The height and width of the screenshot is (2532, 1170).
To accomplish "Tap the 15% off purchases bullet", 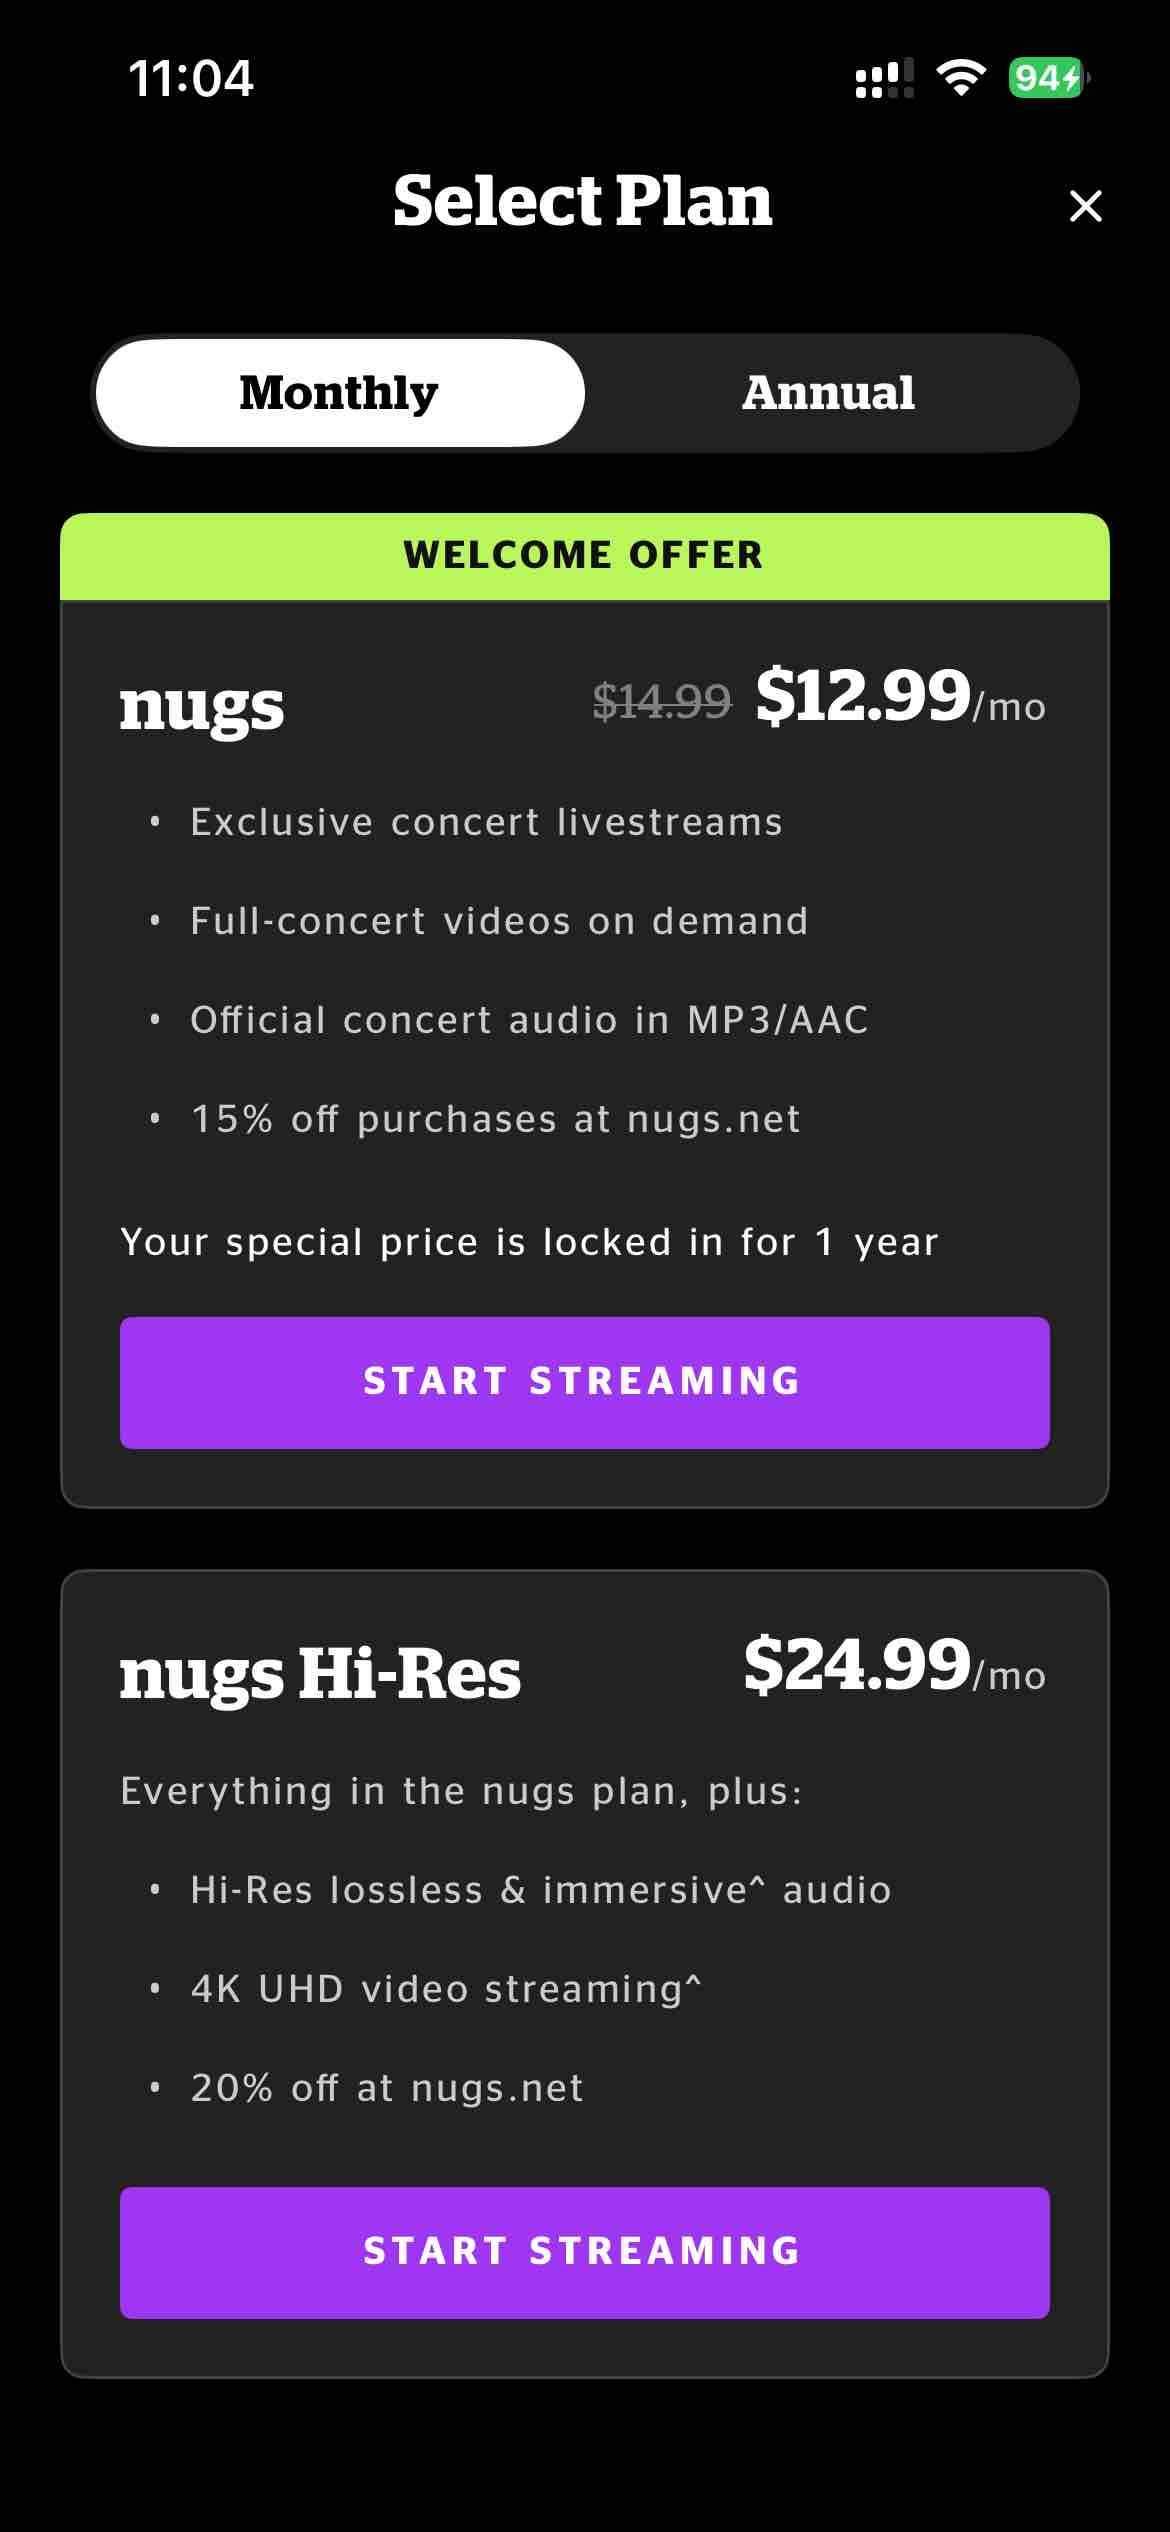I will [x=495, y=1119].
